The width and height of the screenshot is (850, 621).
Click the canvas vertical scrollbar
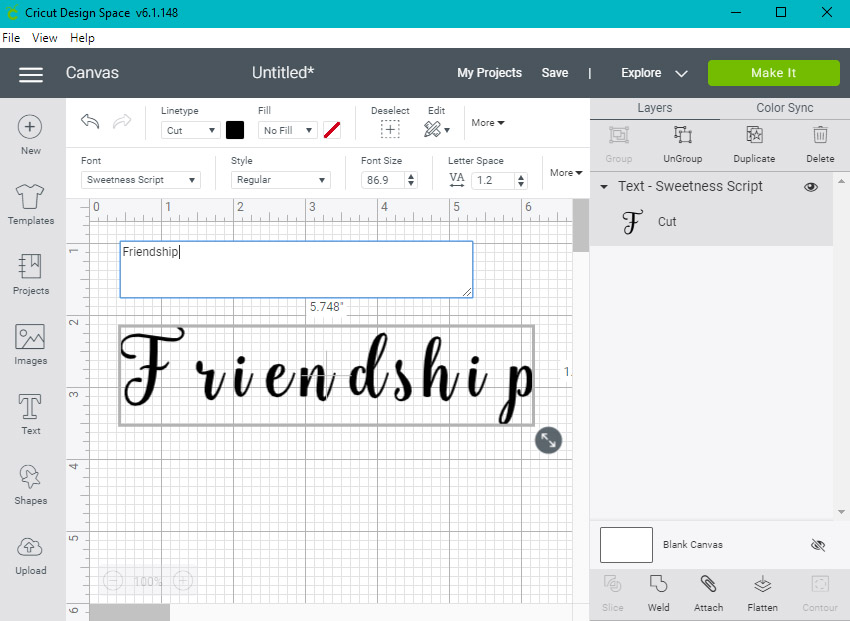tap(581, 225)
